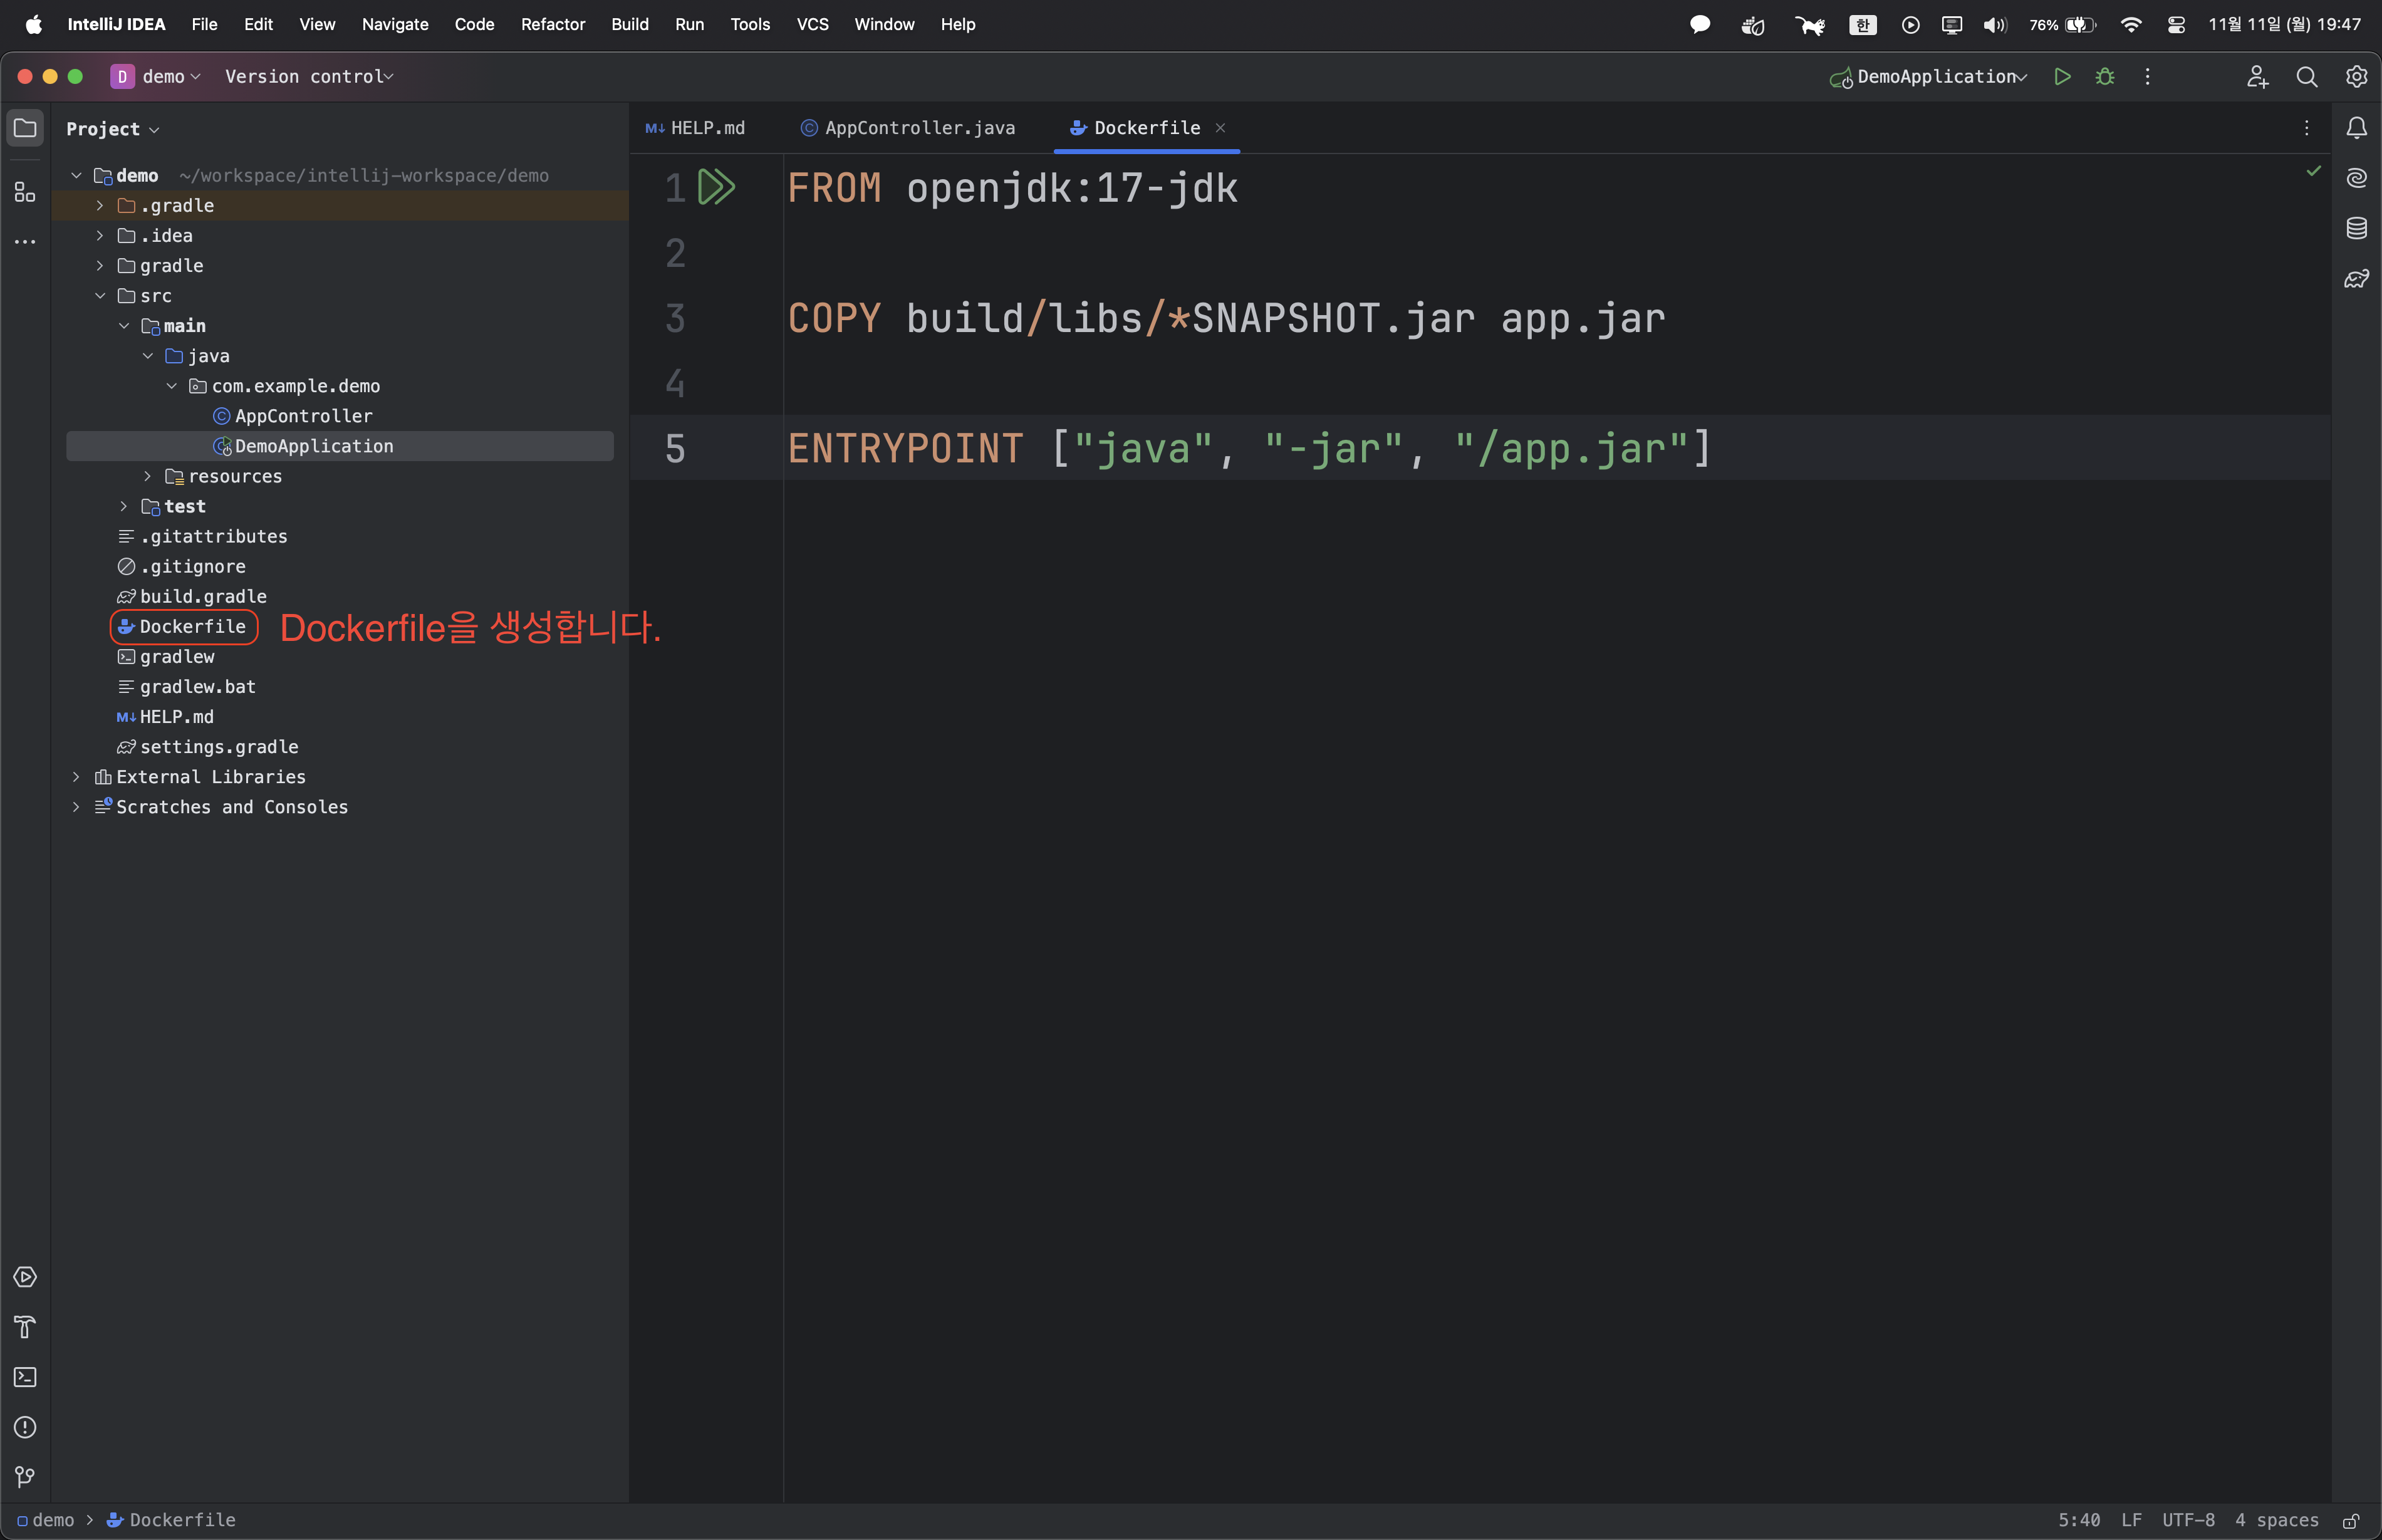Run the DemoApplication configuration
The image size is (2382, 1540).
coord(2062,77)
